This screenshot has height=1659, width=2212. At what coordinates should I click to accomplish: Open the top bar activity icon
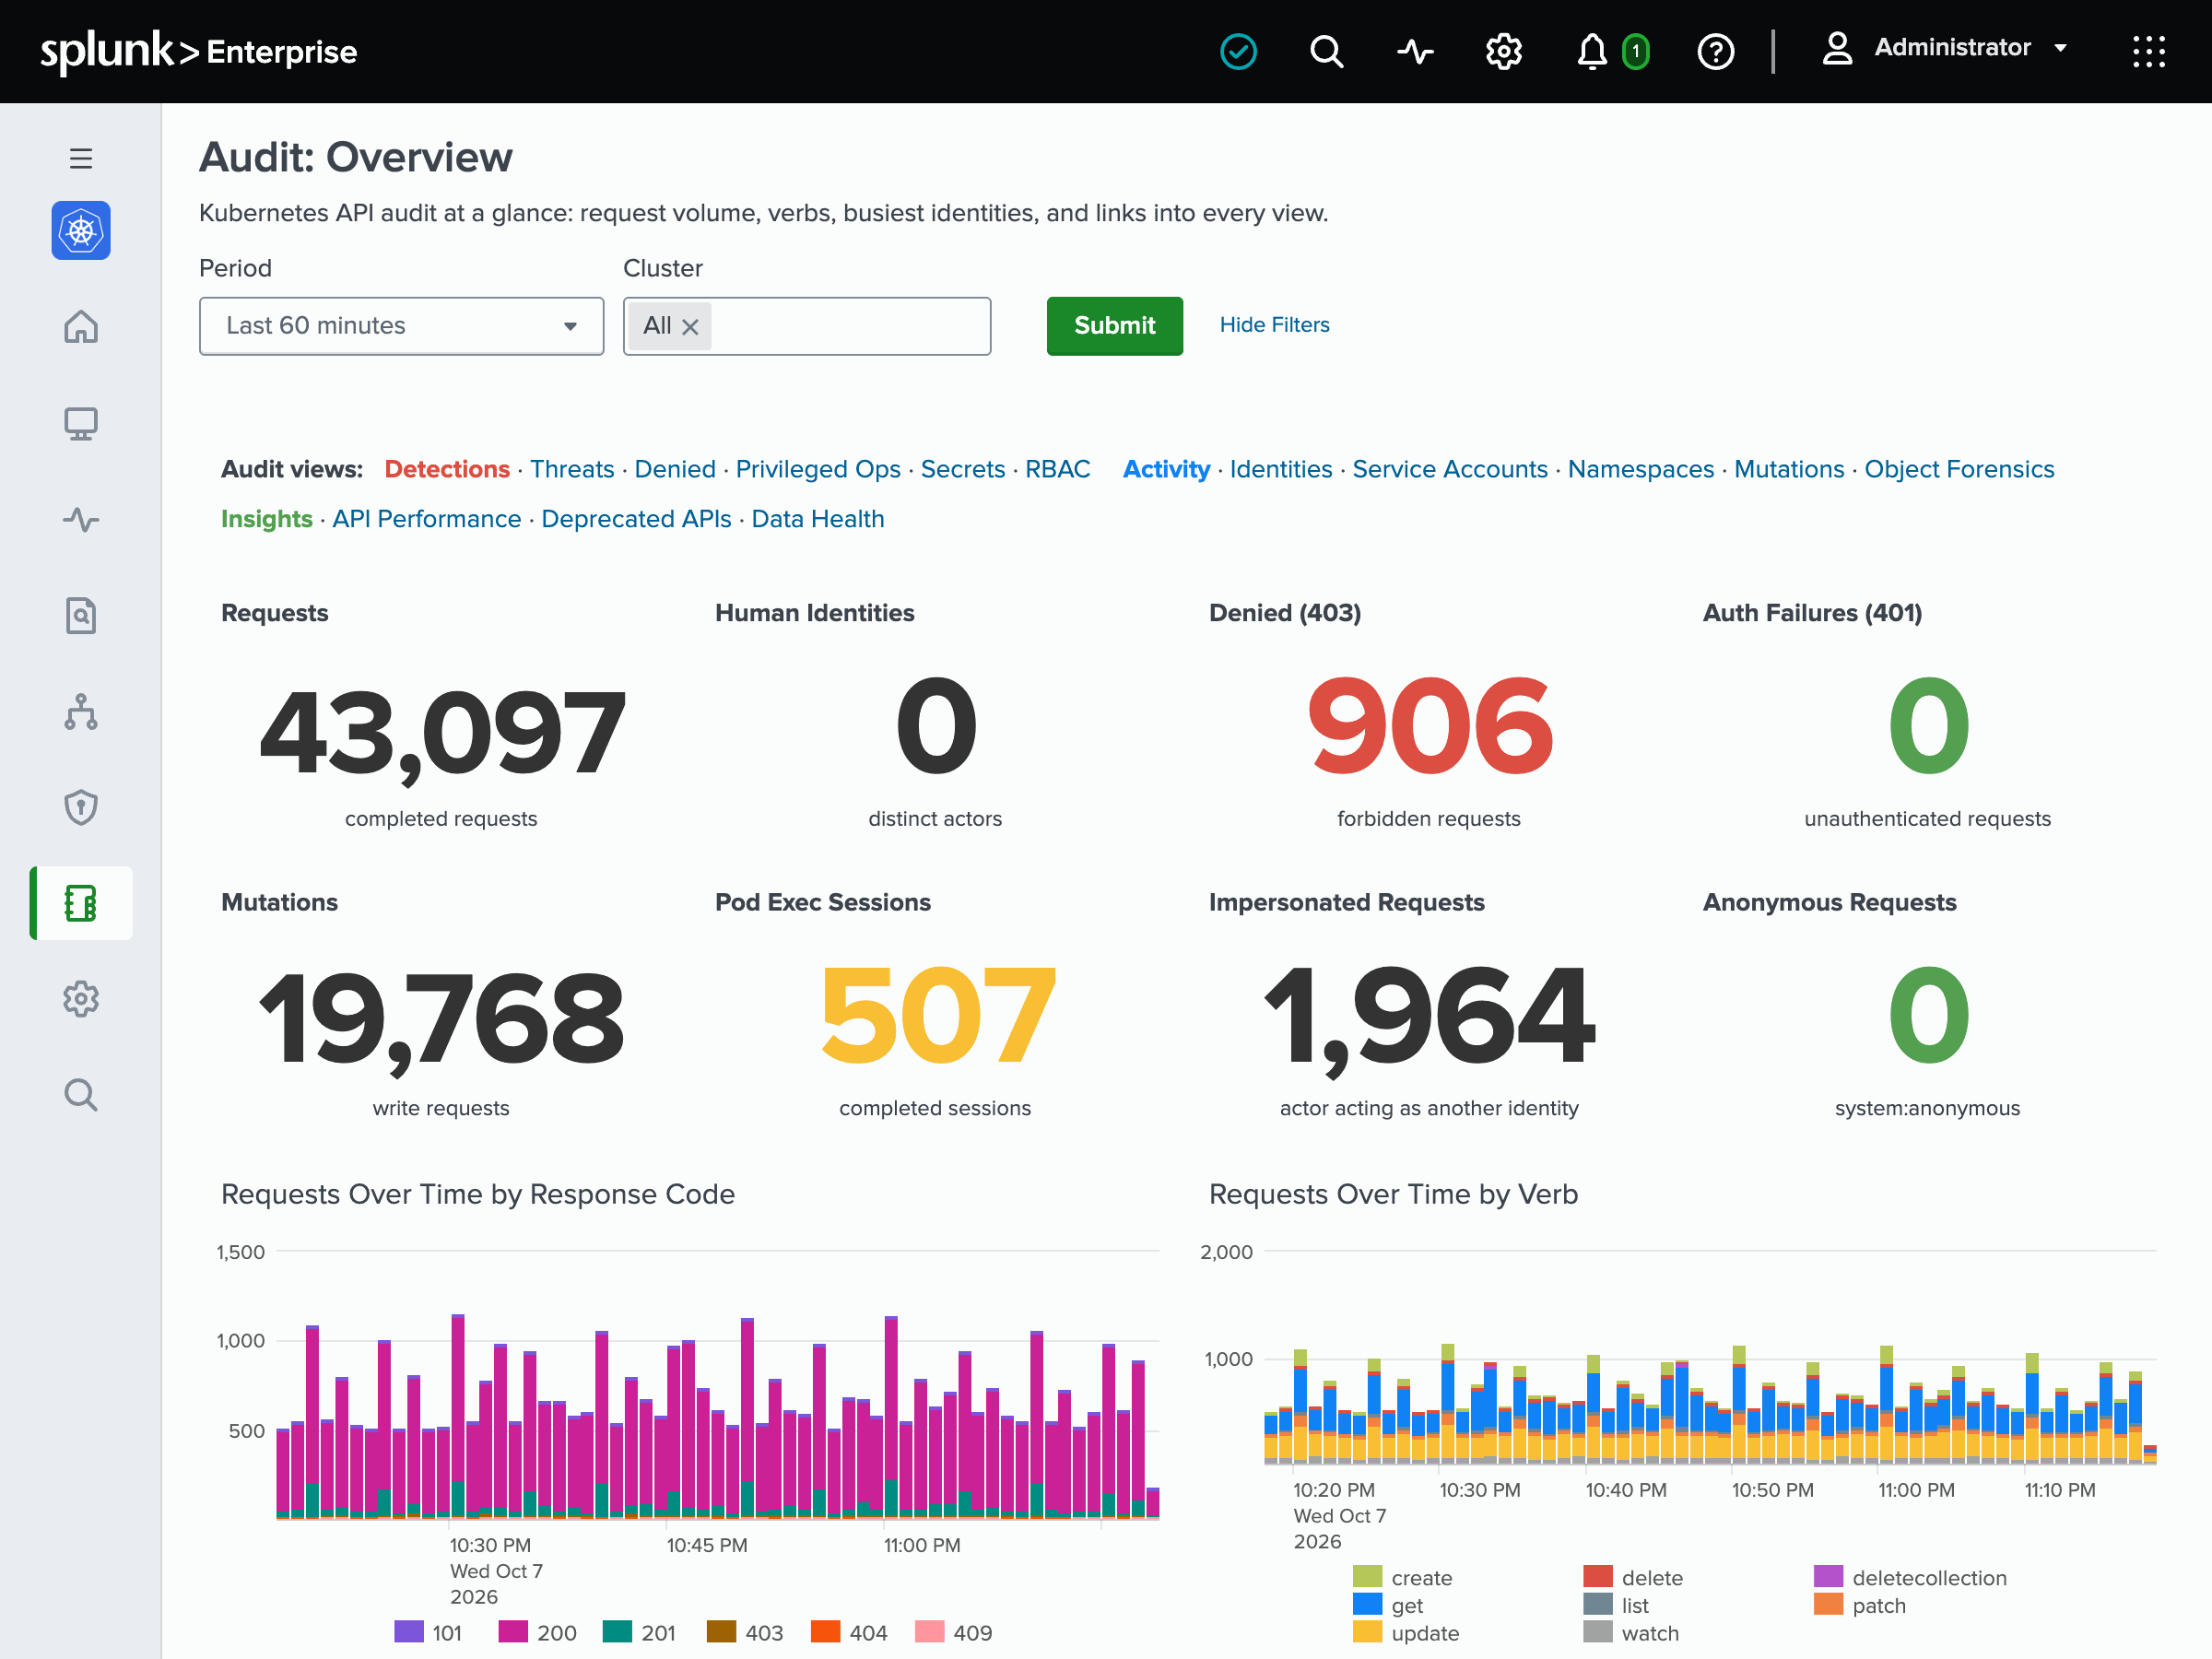coord(1415,51)
